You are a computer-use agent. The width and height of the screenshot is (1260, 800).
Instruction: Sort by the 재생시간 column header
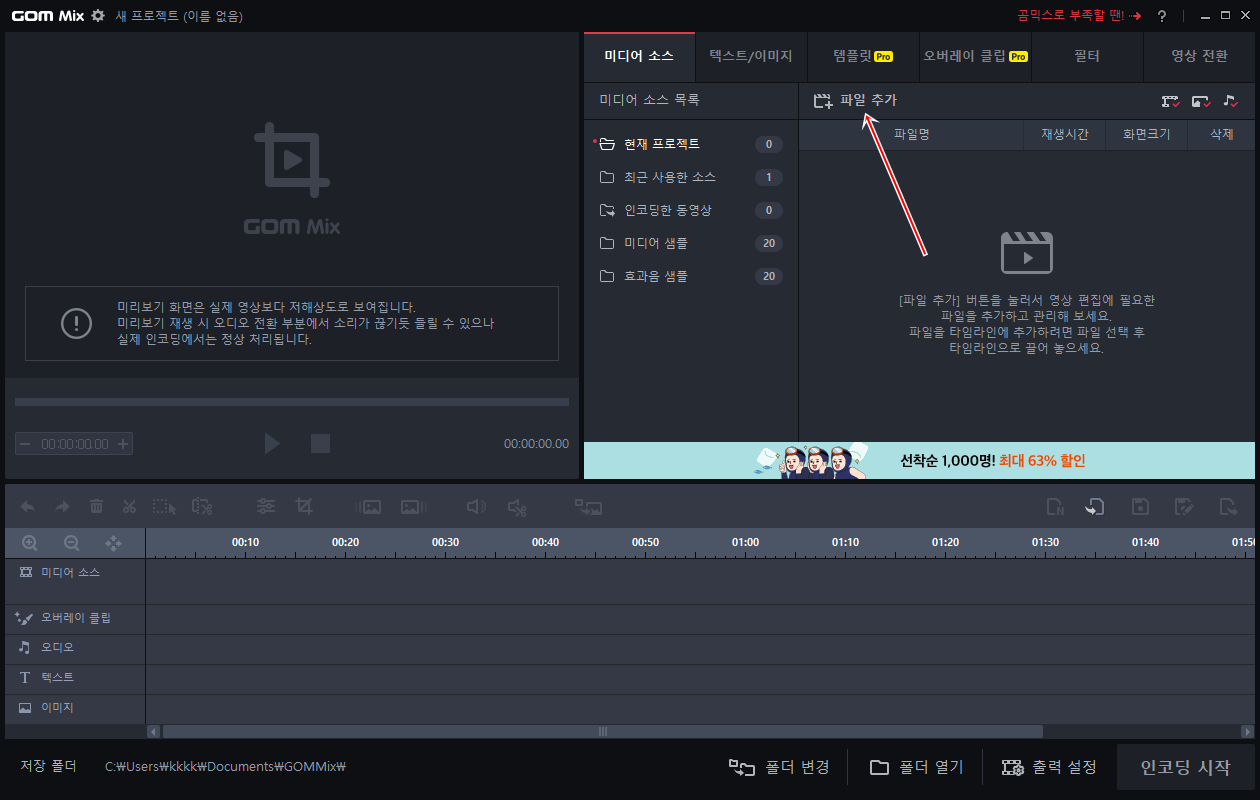tap(1065, 134)
